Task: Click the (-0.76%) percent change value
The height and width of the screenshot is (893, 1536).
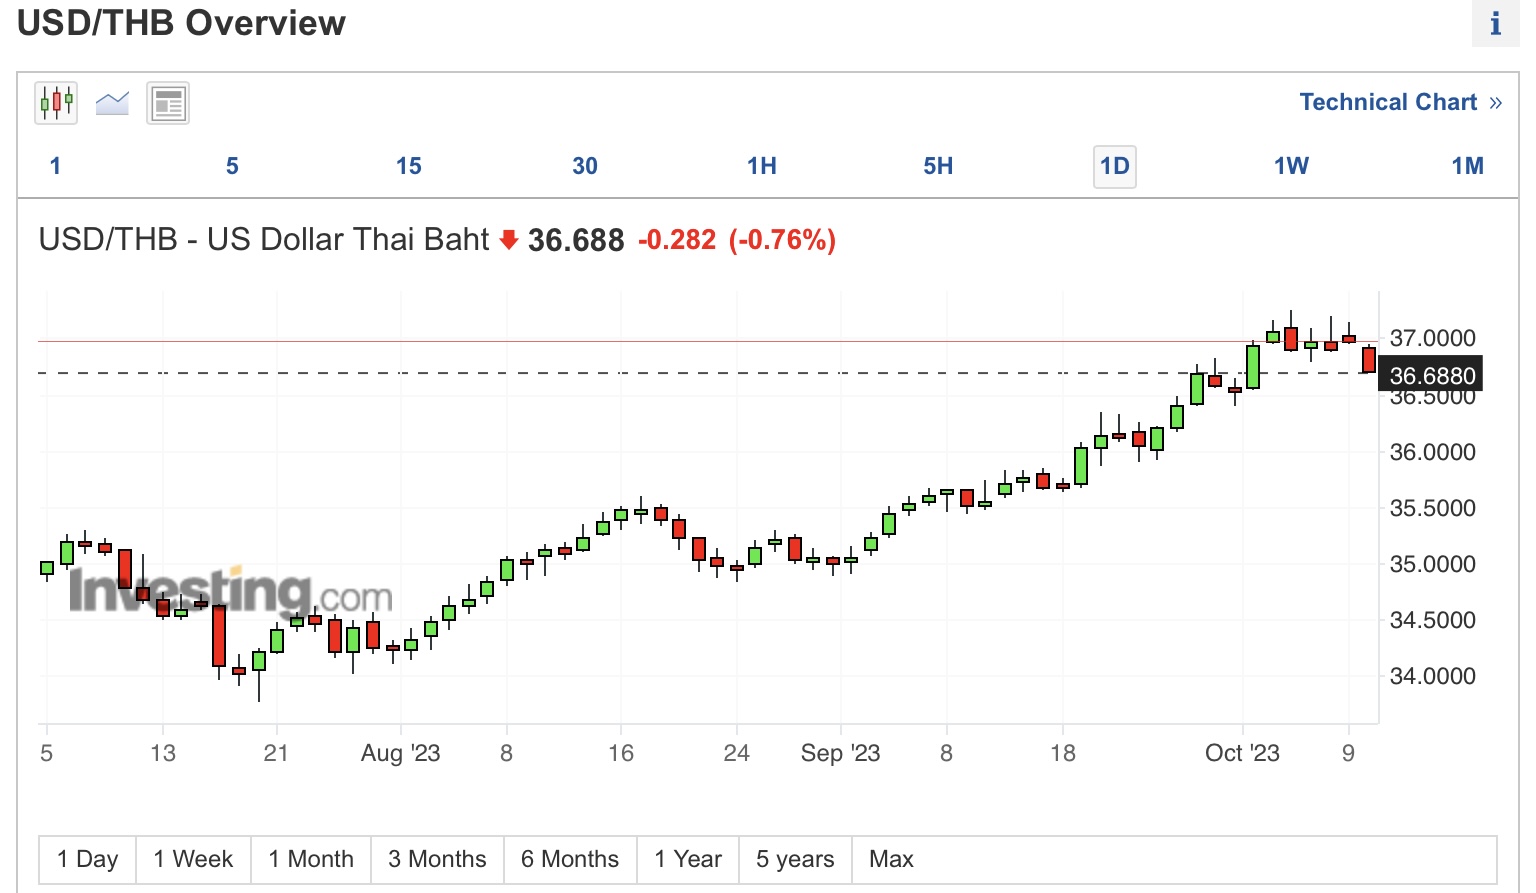Action: click(782, 240)
